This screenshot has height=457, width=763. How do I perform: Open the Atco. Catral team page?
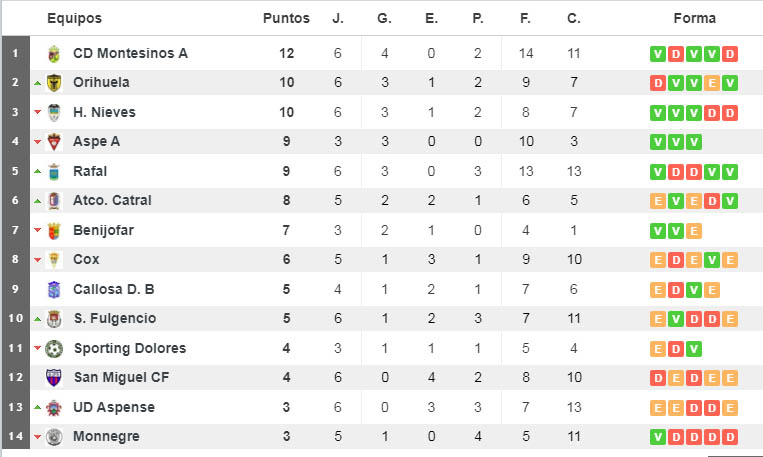click(112, 201)
